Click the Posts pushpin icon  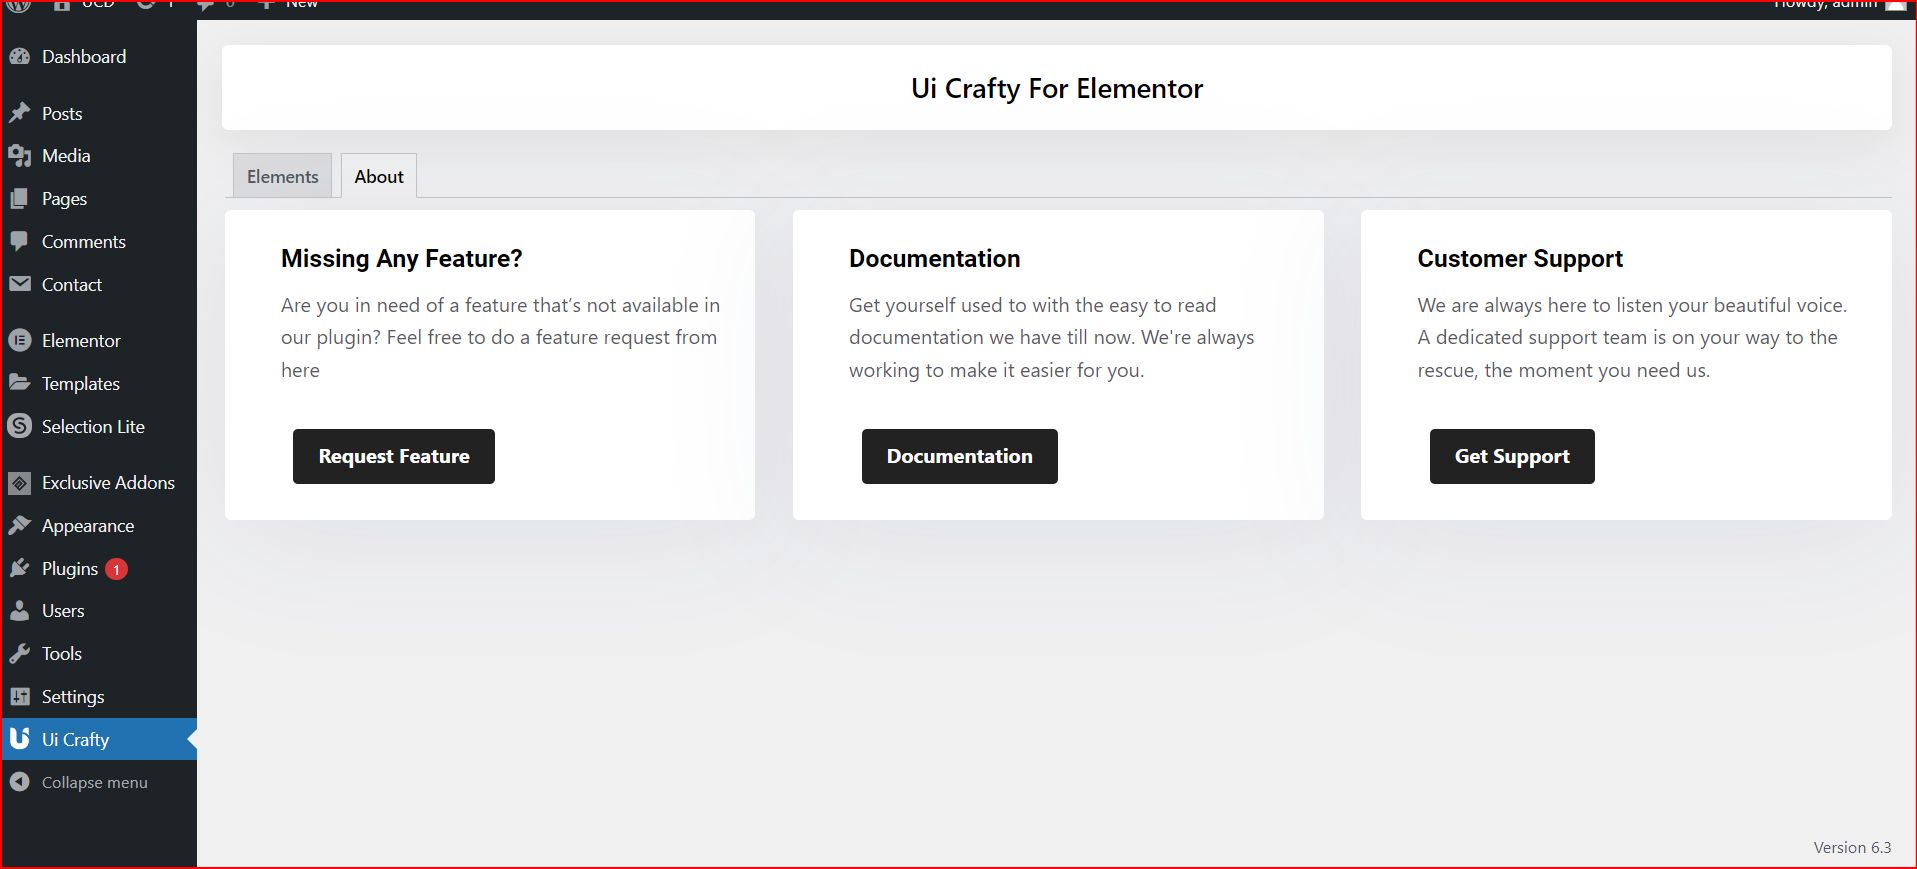(20, 113)
